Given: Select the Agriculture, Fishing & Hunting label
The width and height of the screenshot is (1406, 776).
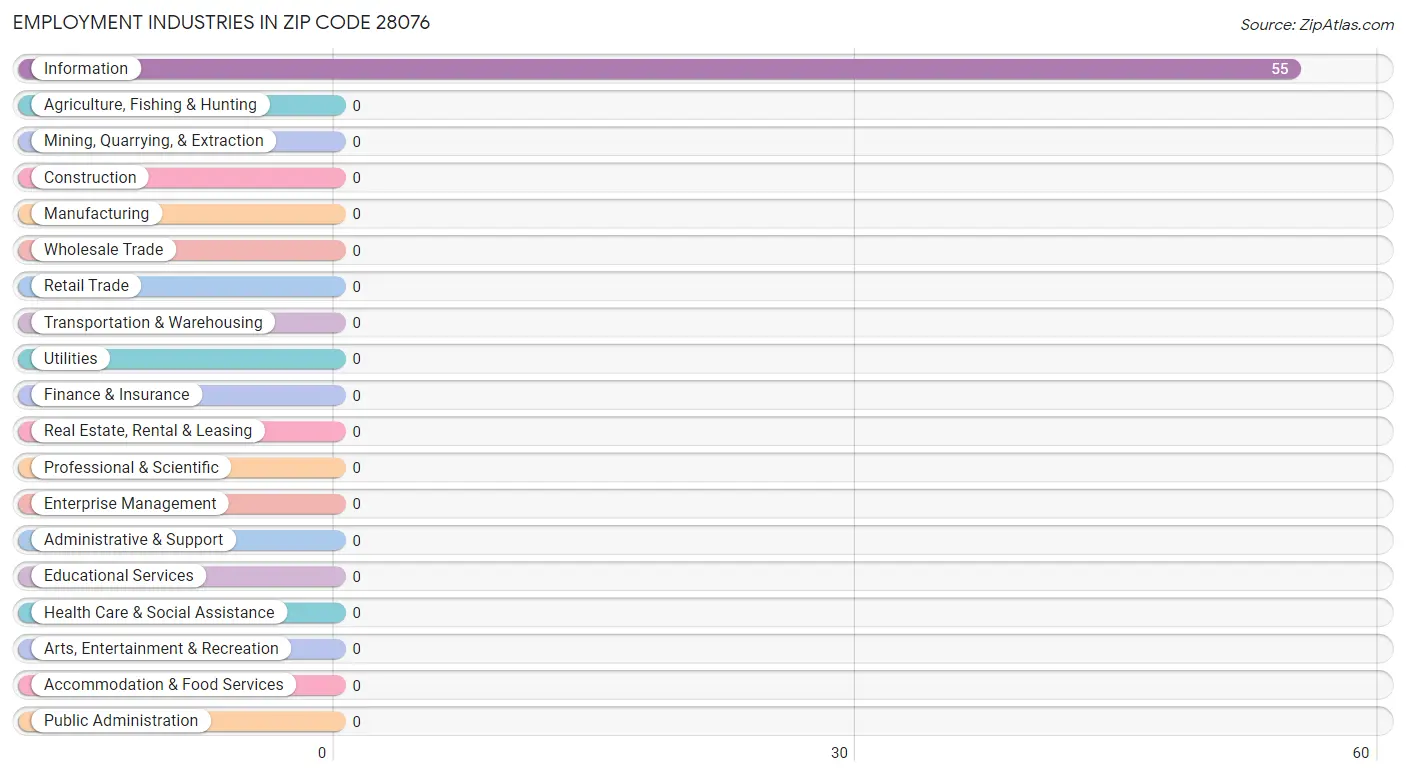Looking at the screenshot, I should coord(150,105).
